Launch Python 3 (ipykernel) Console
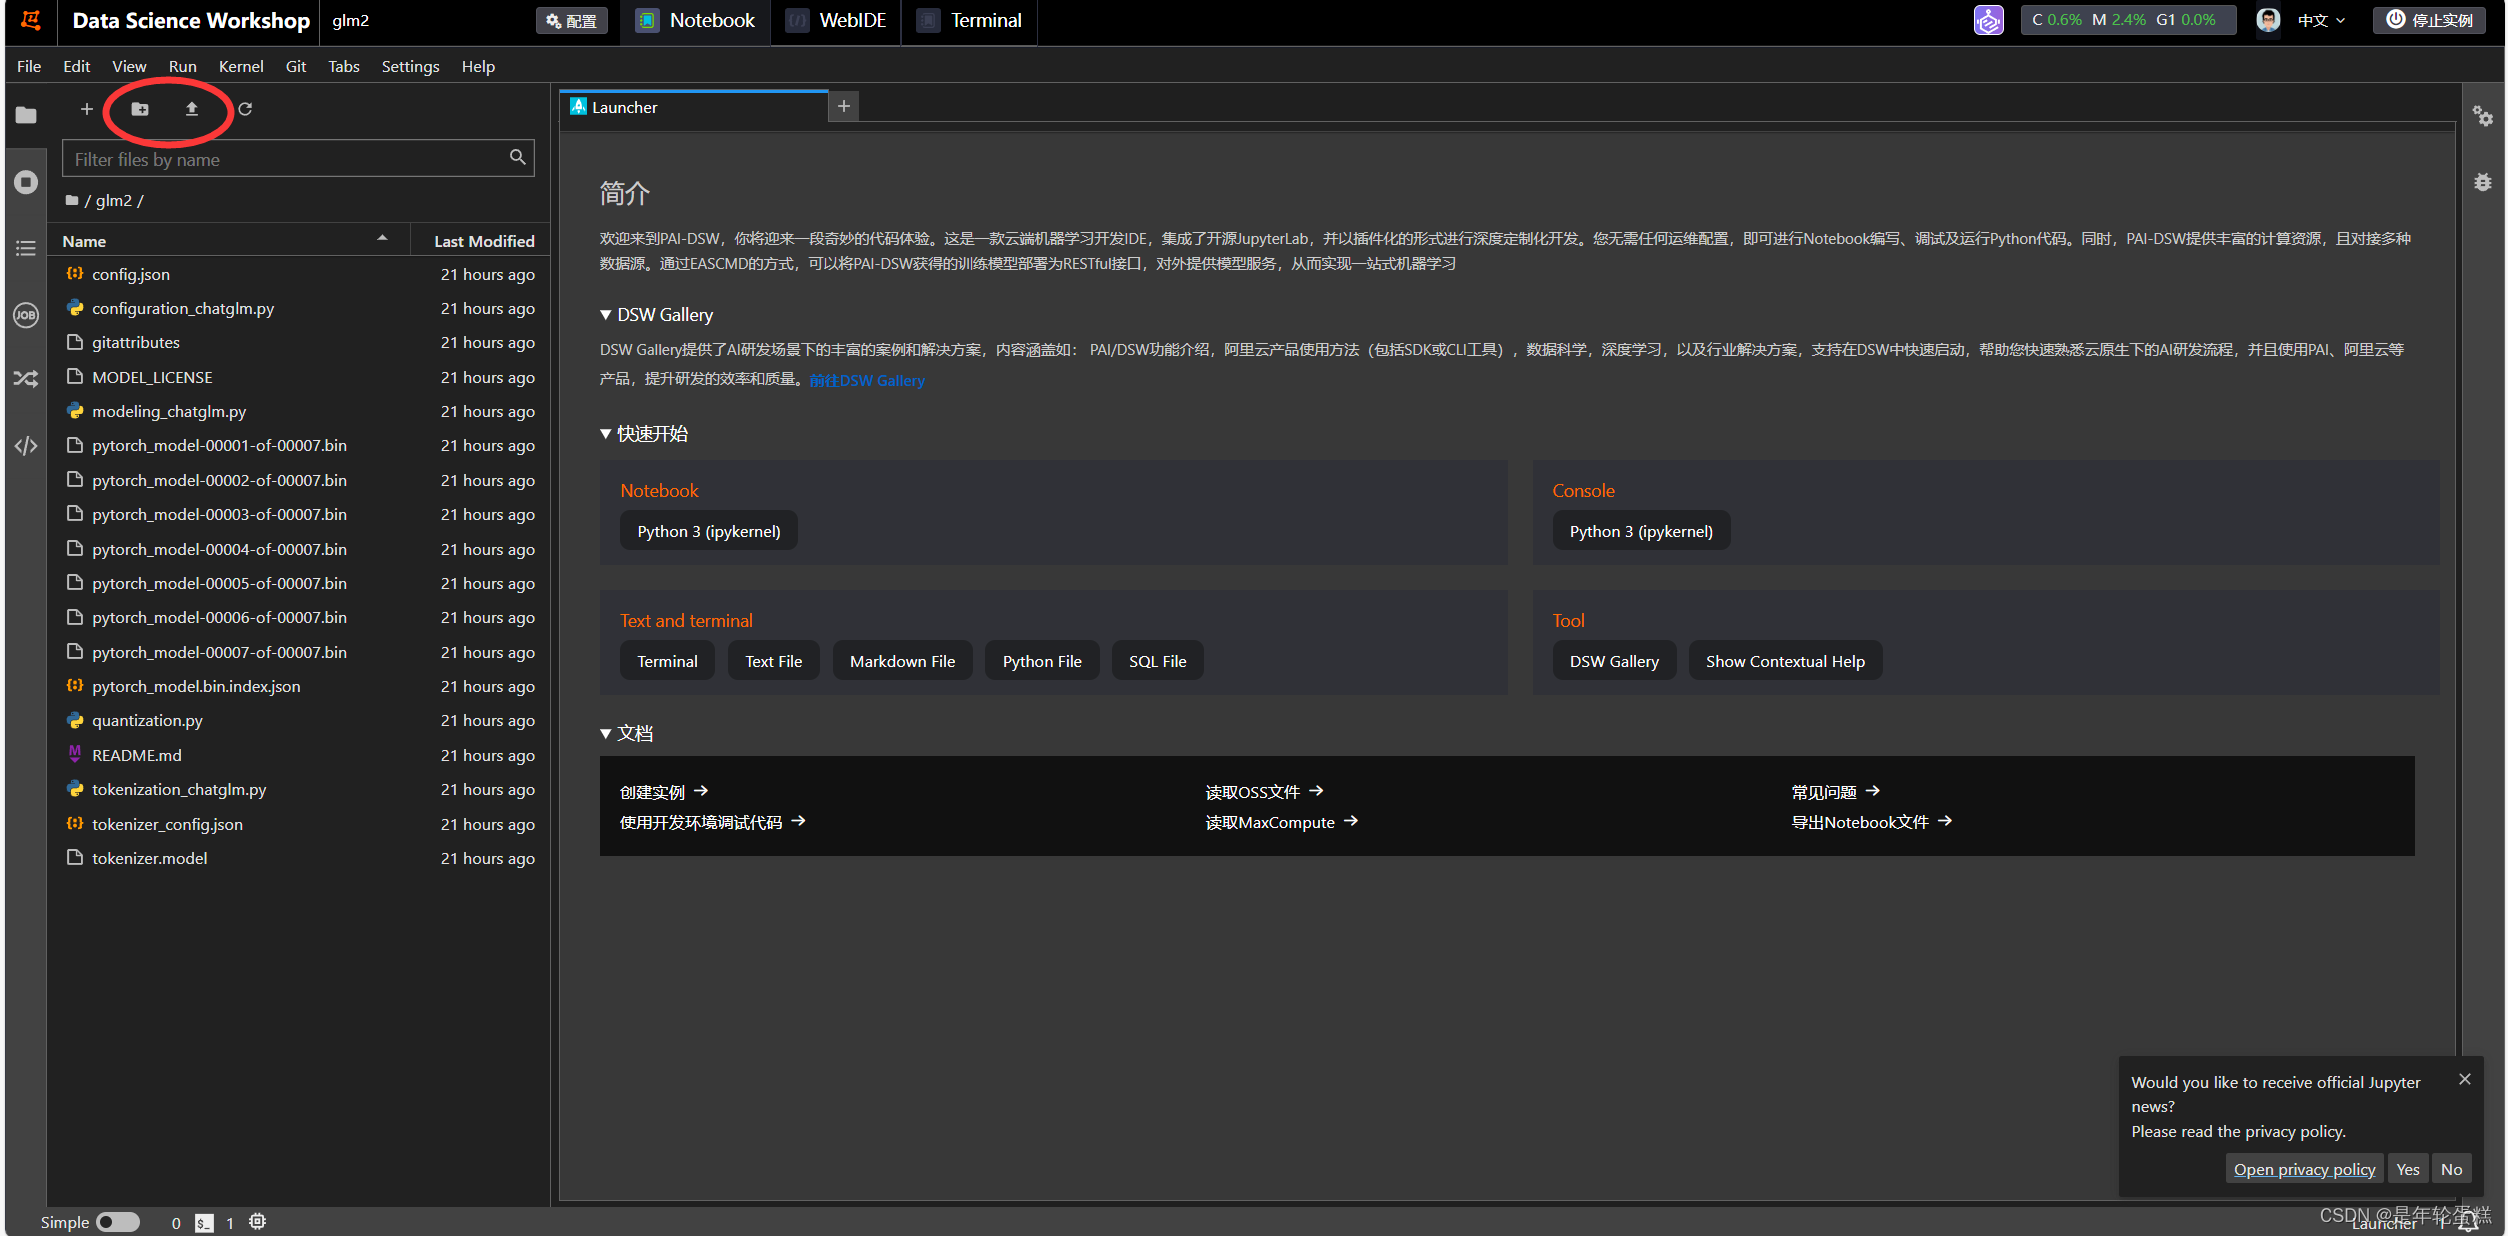2508x1236 pixels. tap(1641, 531)
